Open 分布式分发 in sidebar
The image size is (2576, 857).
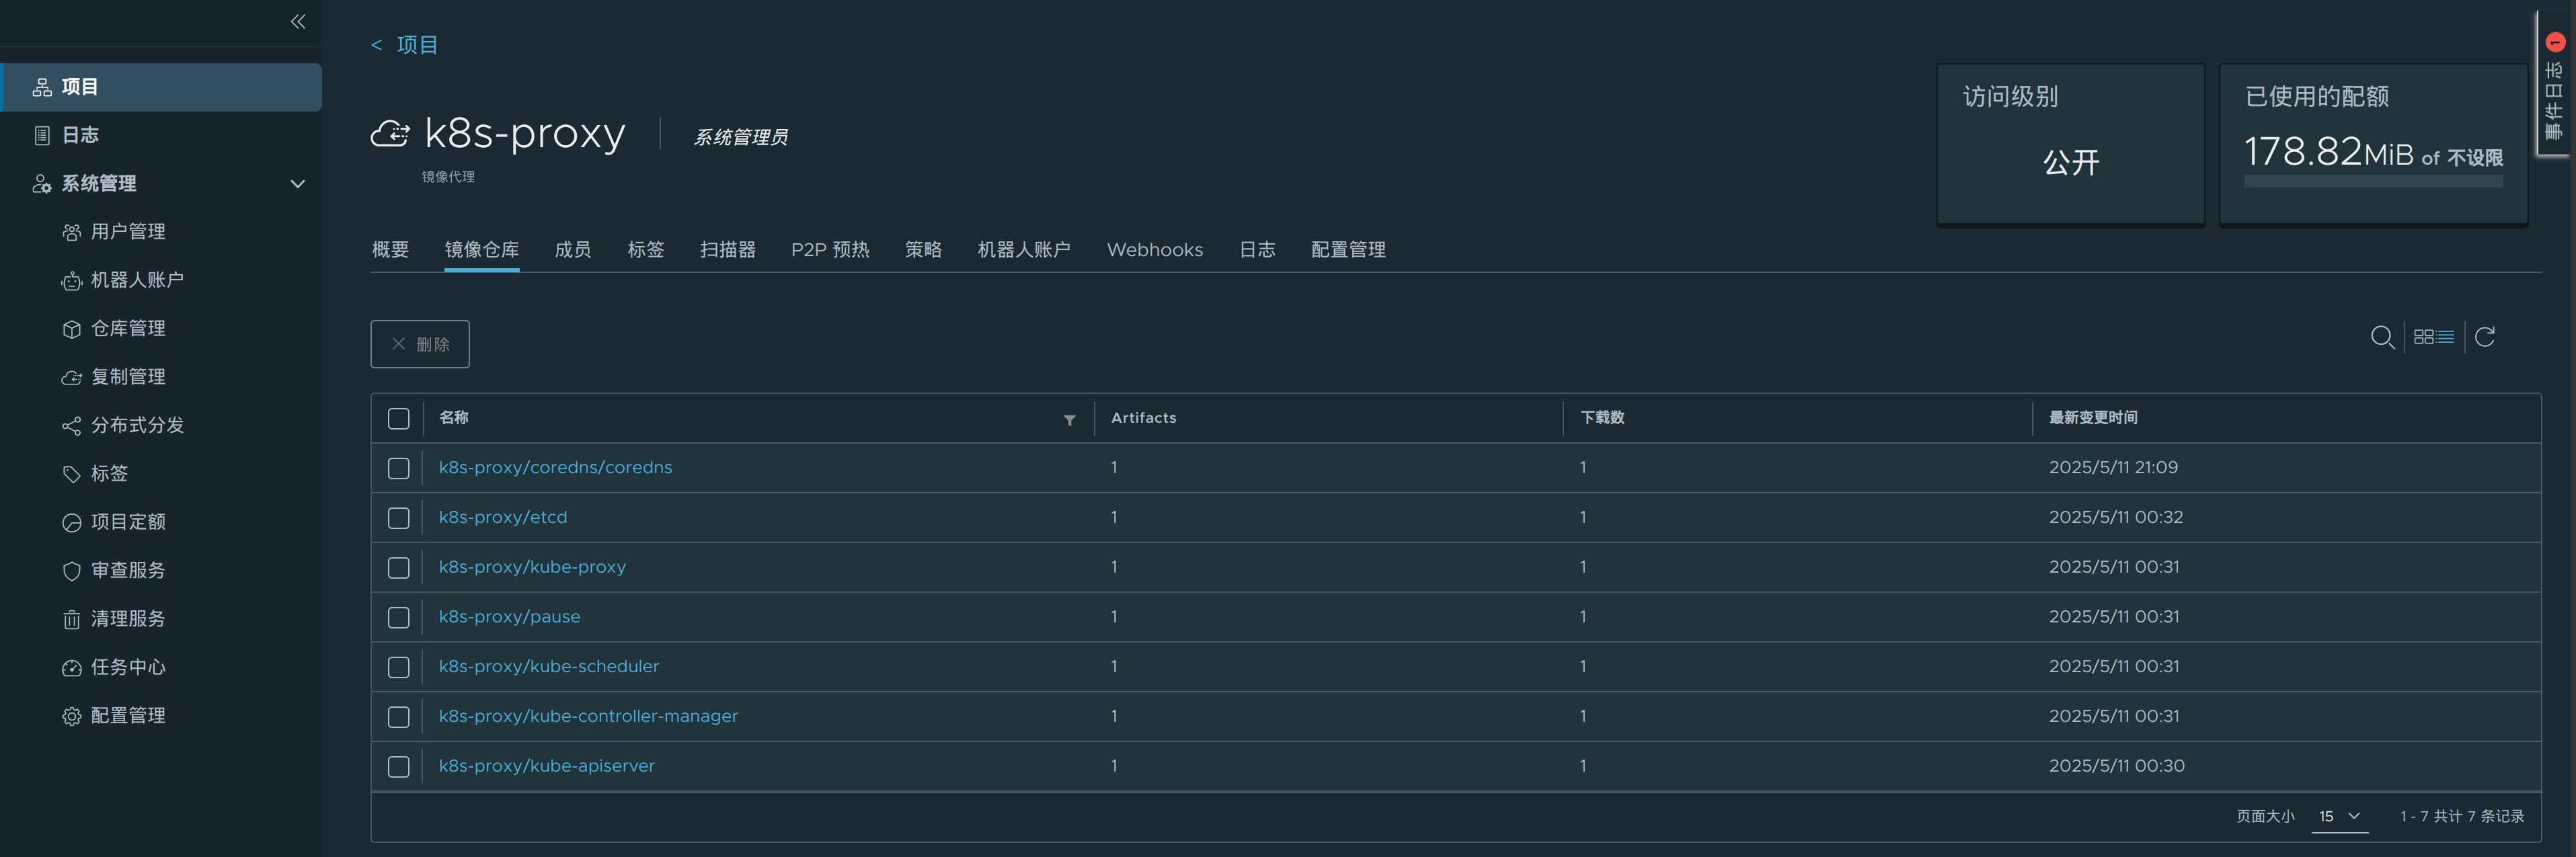(x=137, y=425)
